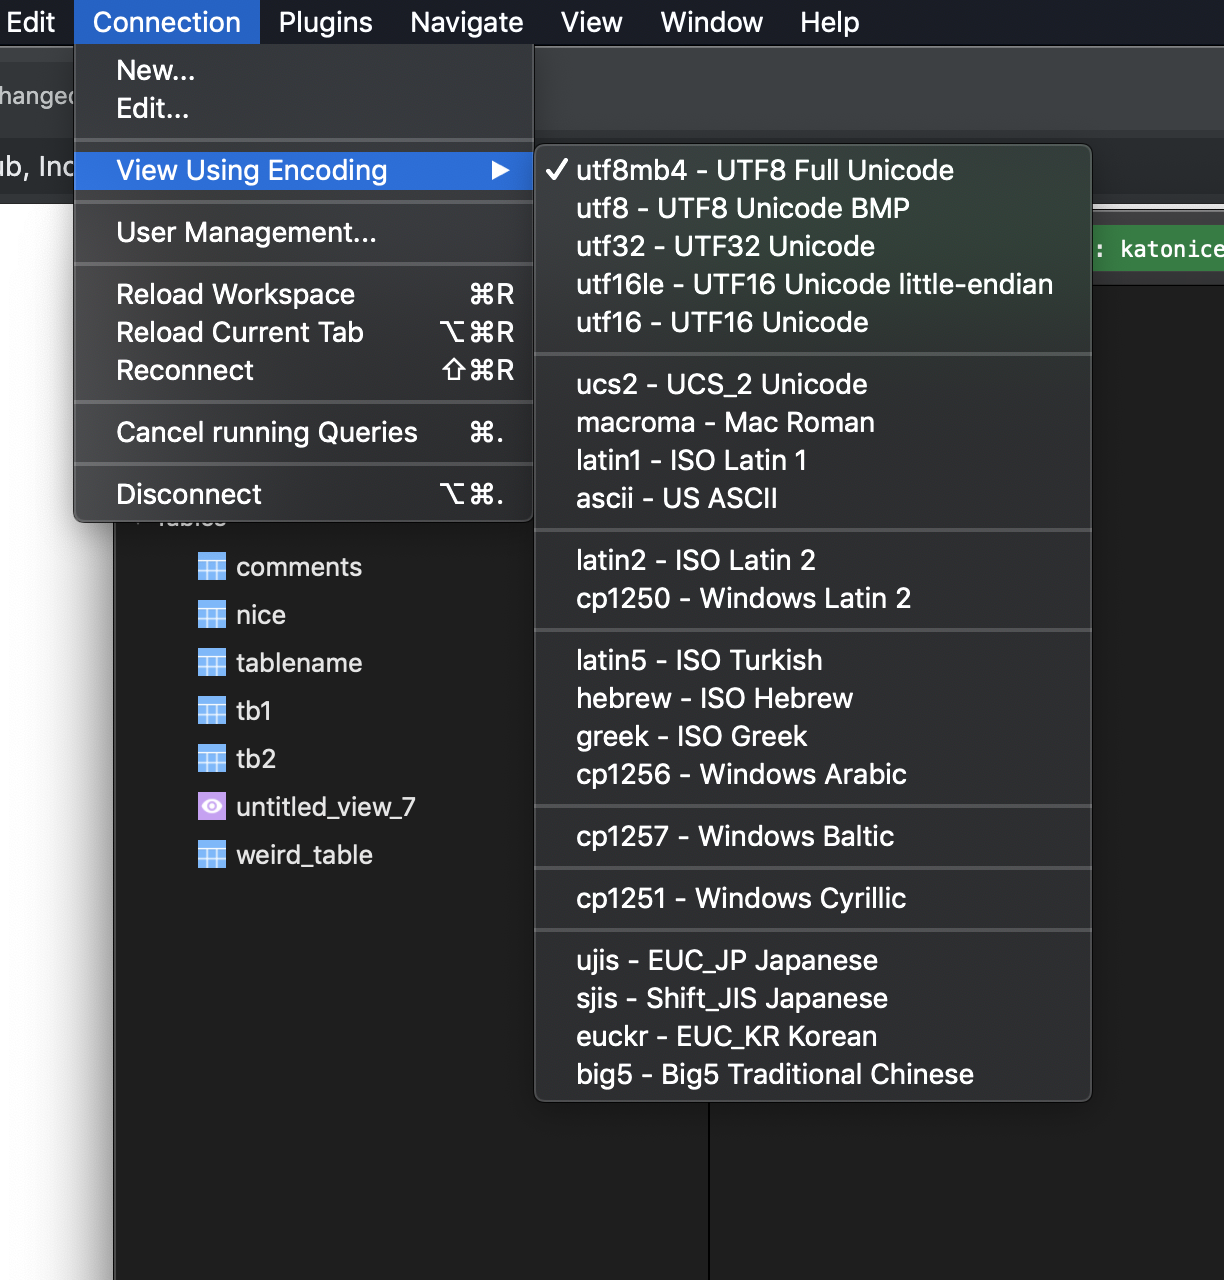Click the checkmark beside utf8mb4 encoding
Viewport: 1224px width, 1280px height.
tap(557, 170)
